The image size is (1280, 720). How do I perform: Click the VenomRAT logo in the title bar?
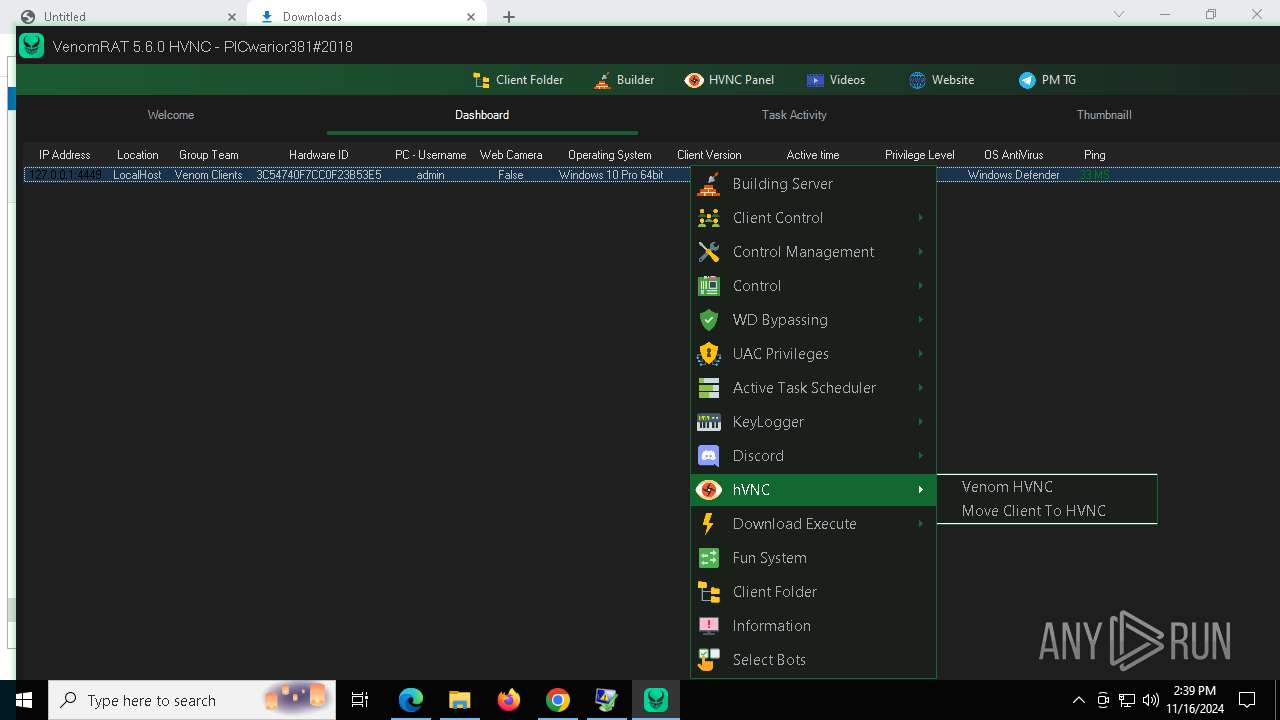[32, 46]
